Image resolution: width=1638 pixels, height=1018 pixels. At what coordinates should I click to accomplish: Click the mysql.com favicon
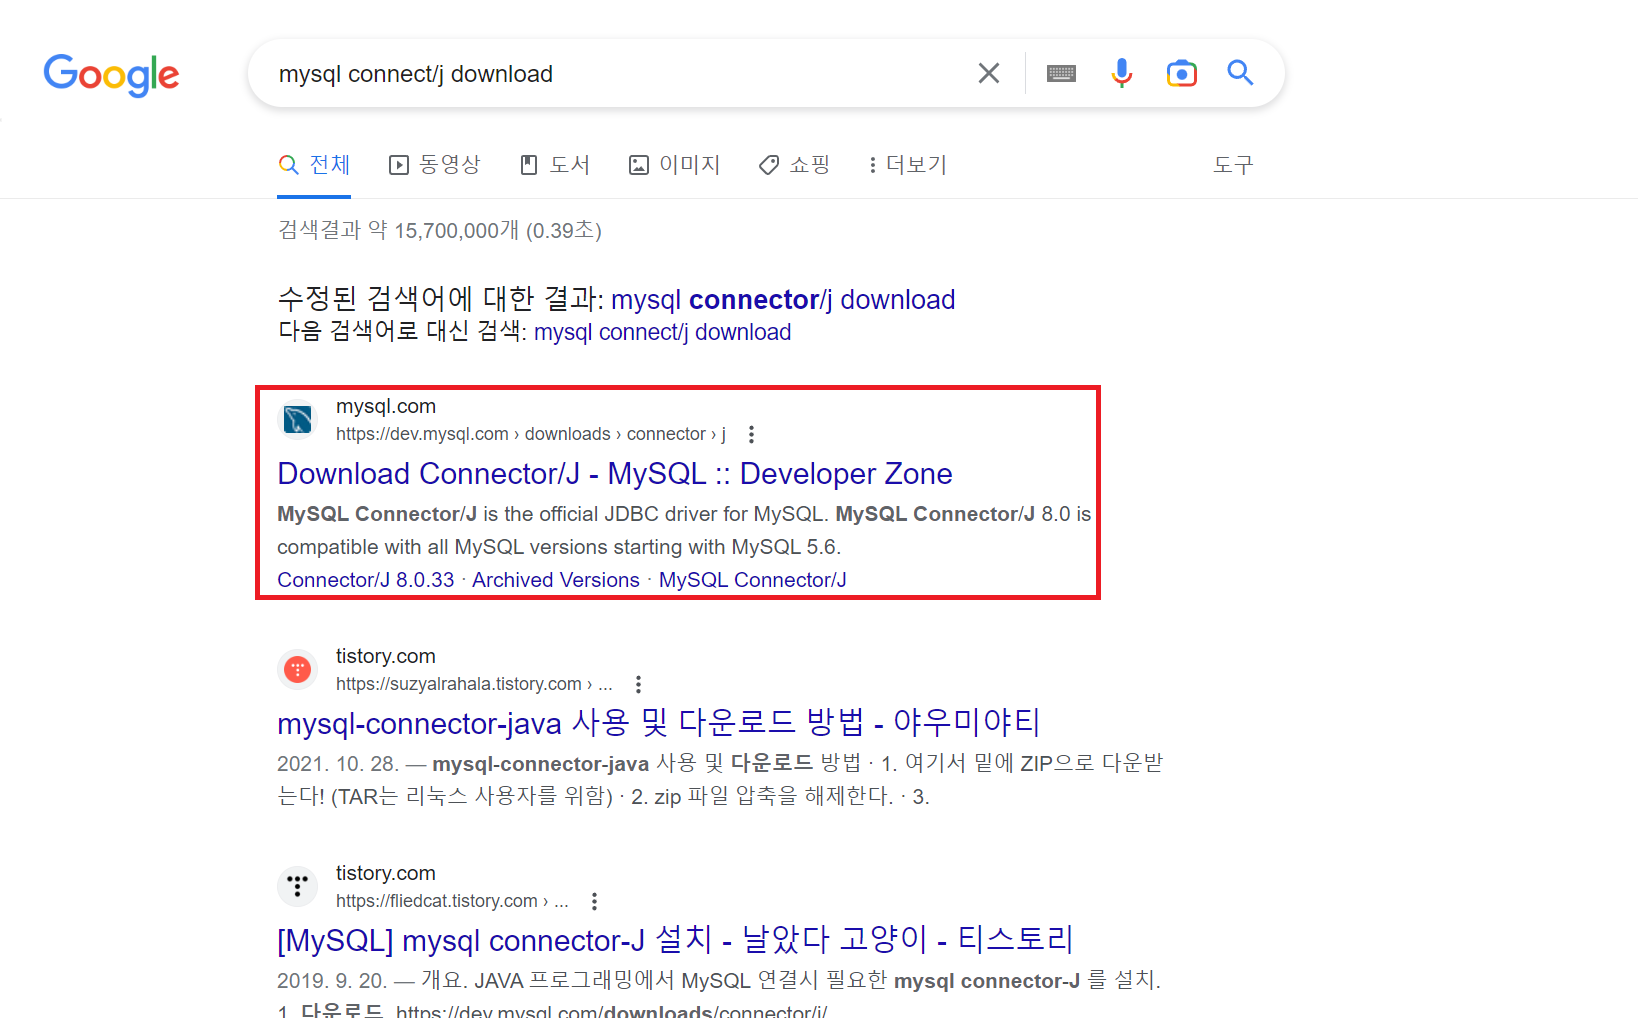tap(297, 419)
